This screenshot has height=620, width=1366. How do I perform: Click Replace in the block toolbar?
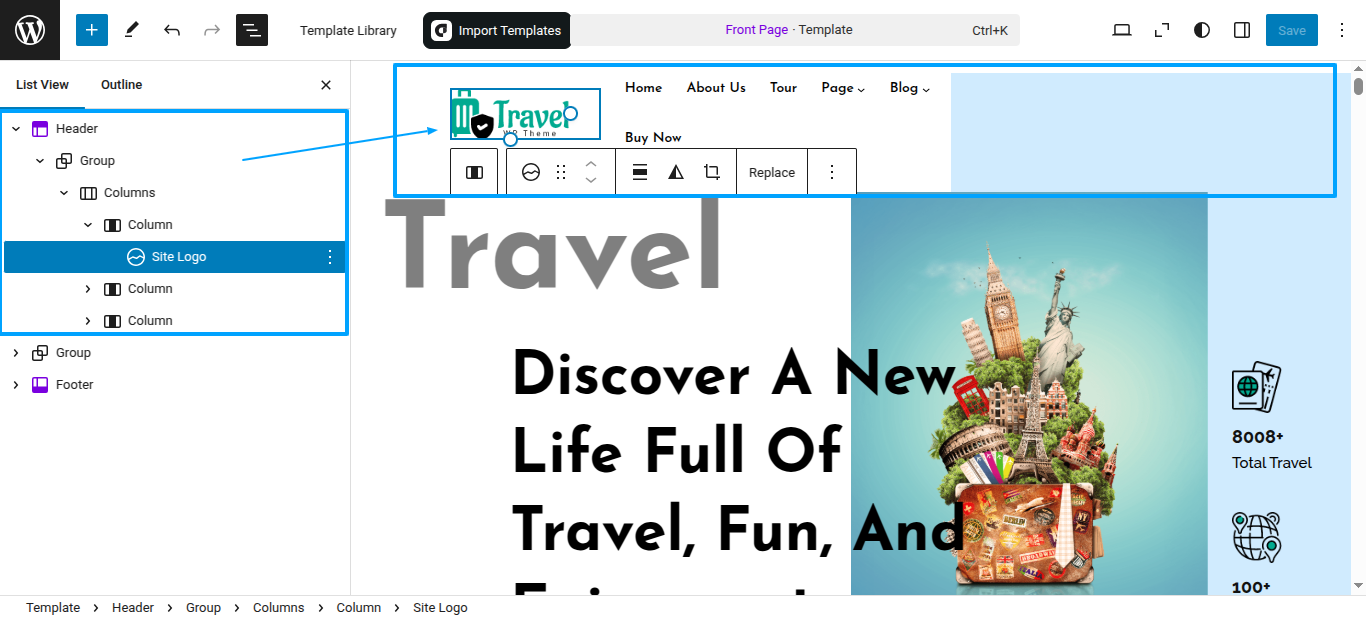pyautogui.click(x=772, y=172)
